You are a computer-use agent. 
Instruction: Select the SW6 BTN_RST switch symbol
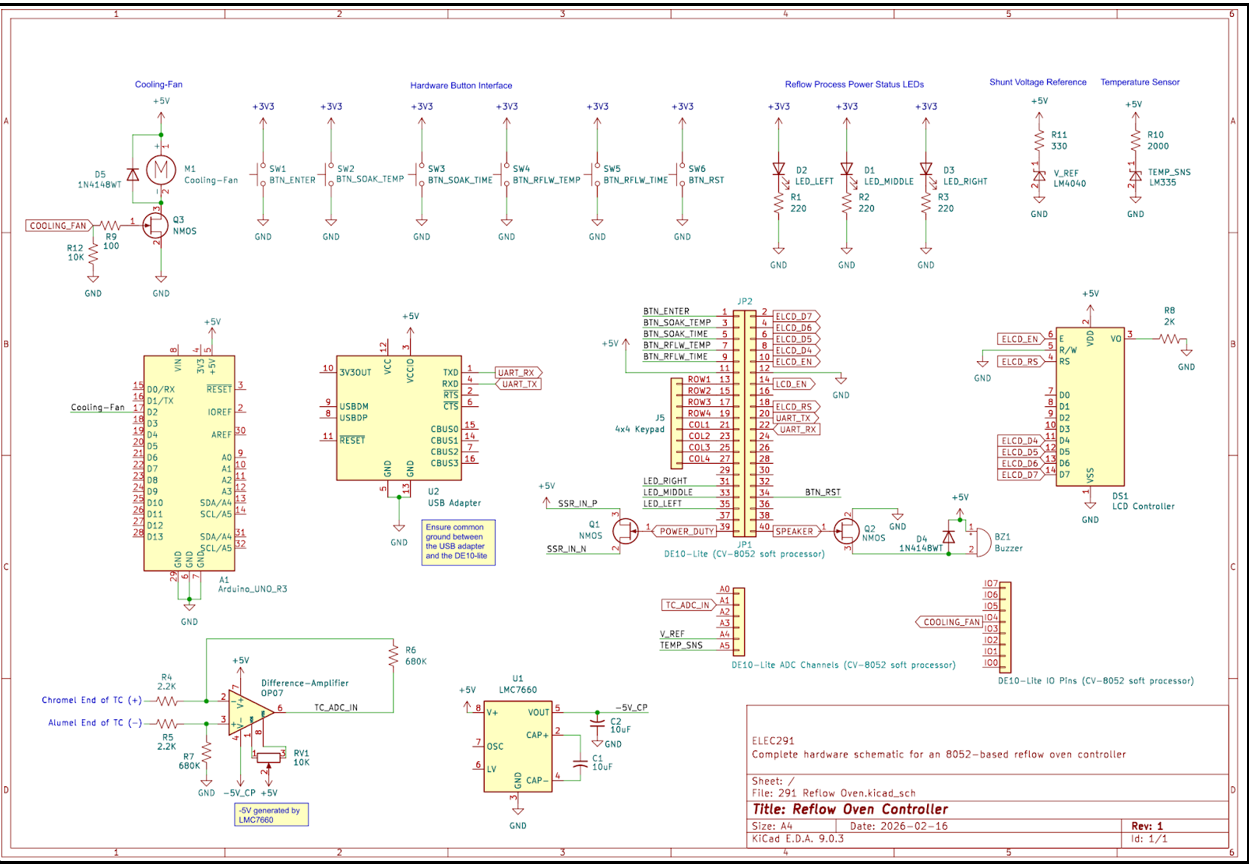coord(680,174)
